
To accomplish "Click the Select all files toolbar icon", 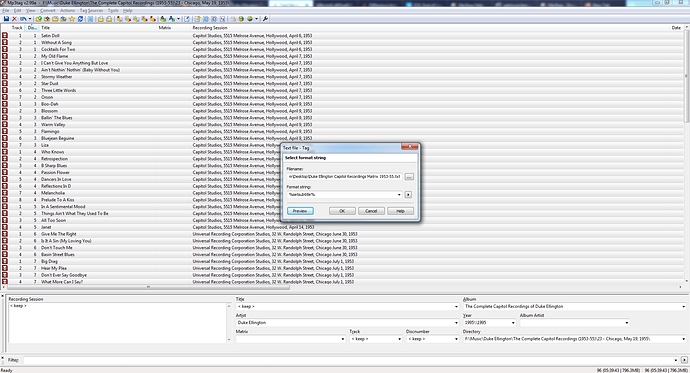I will pos(90,19).
